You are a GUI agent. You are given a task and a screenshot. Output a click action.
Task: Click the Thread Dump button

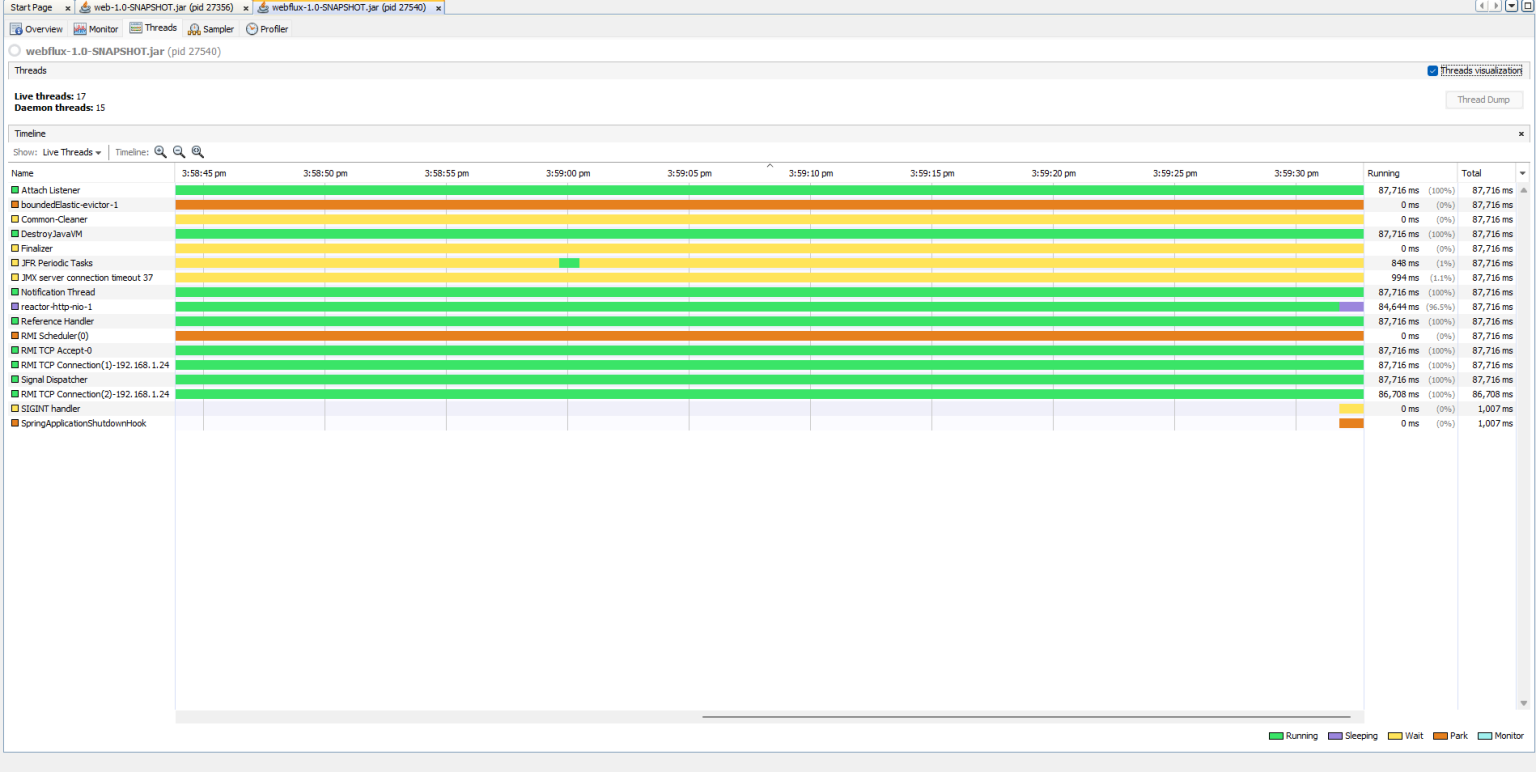1484,100
